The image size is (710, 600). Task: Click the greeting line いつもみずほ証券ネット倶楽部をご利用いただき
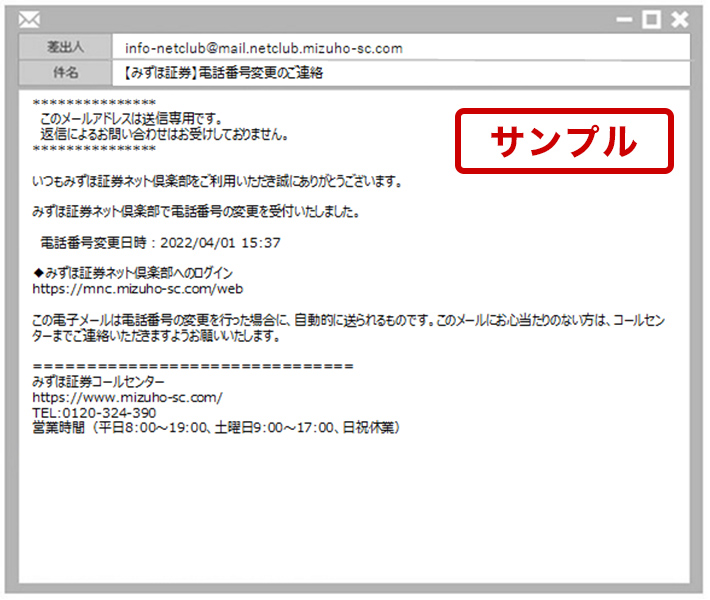[x=217, y=182]
